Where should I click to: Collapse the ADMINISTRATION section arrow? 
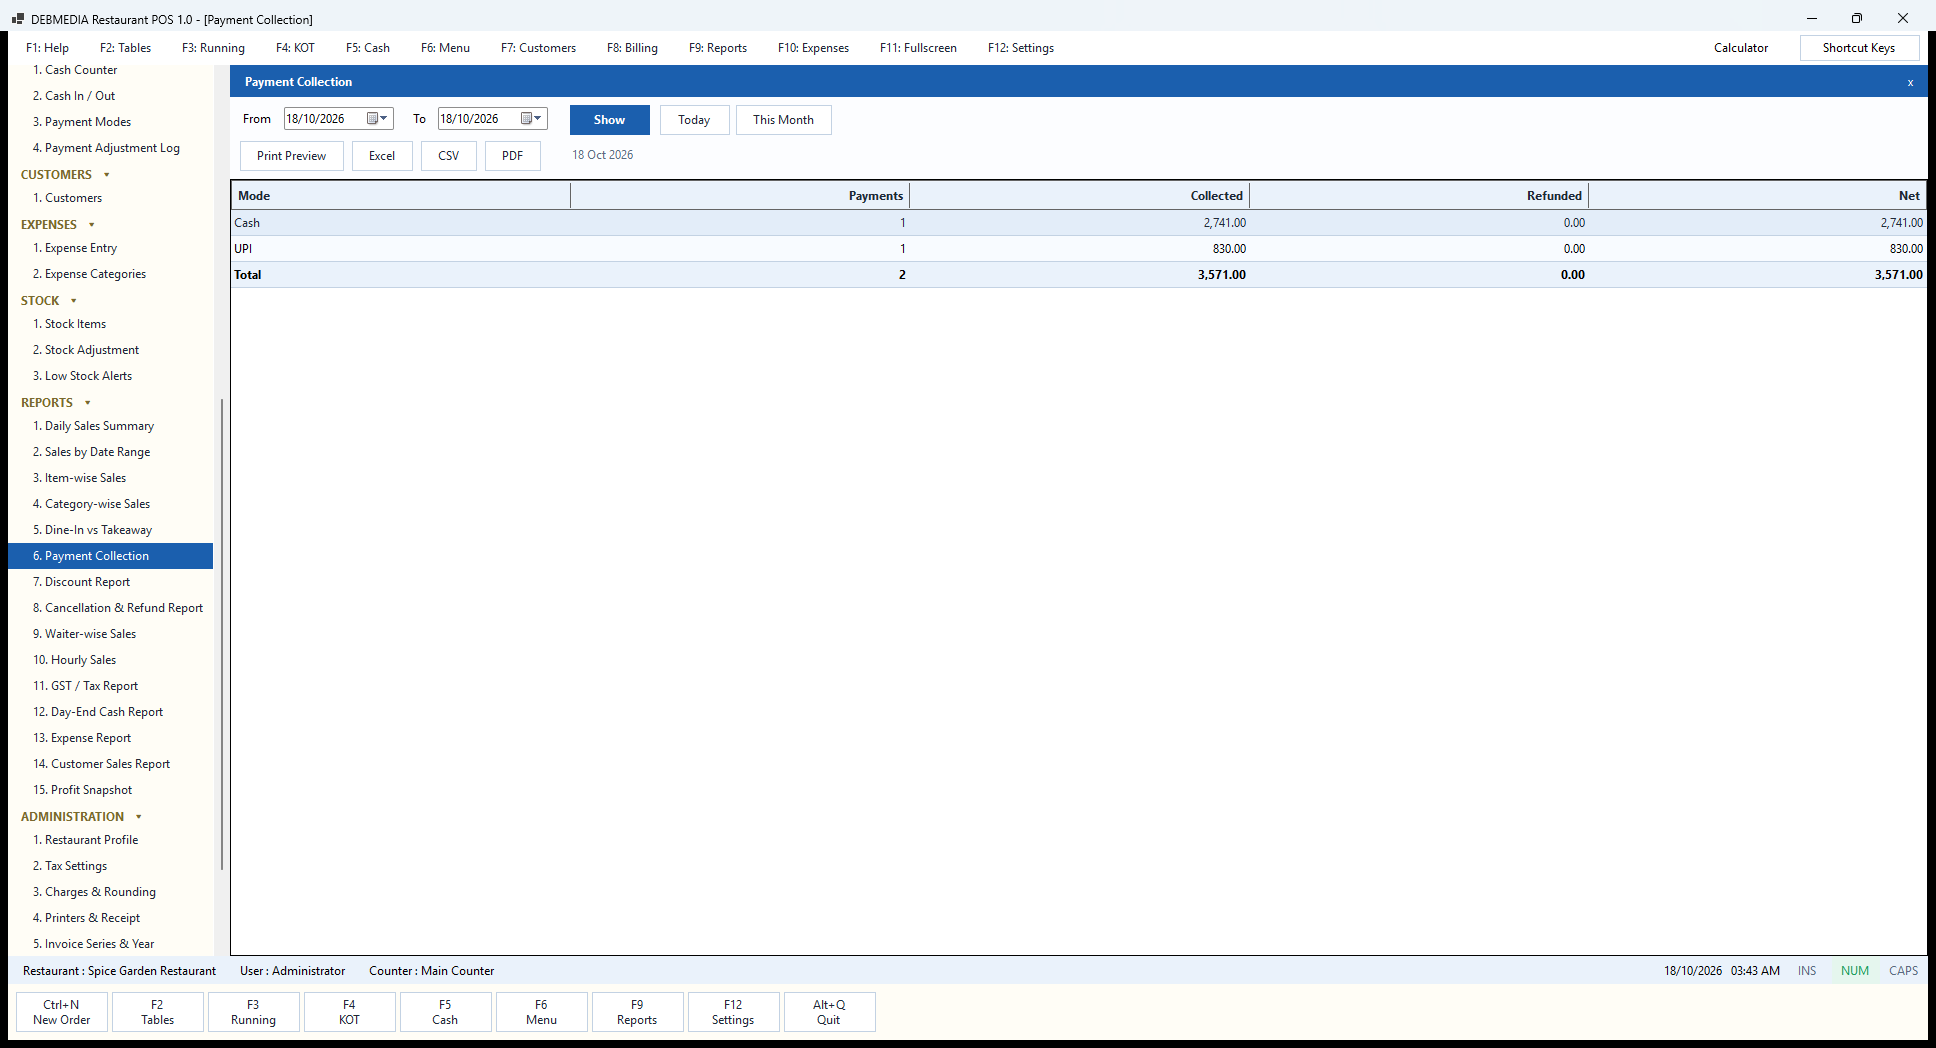tap(139, 817)
